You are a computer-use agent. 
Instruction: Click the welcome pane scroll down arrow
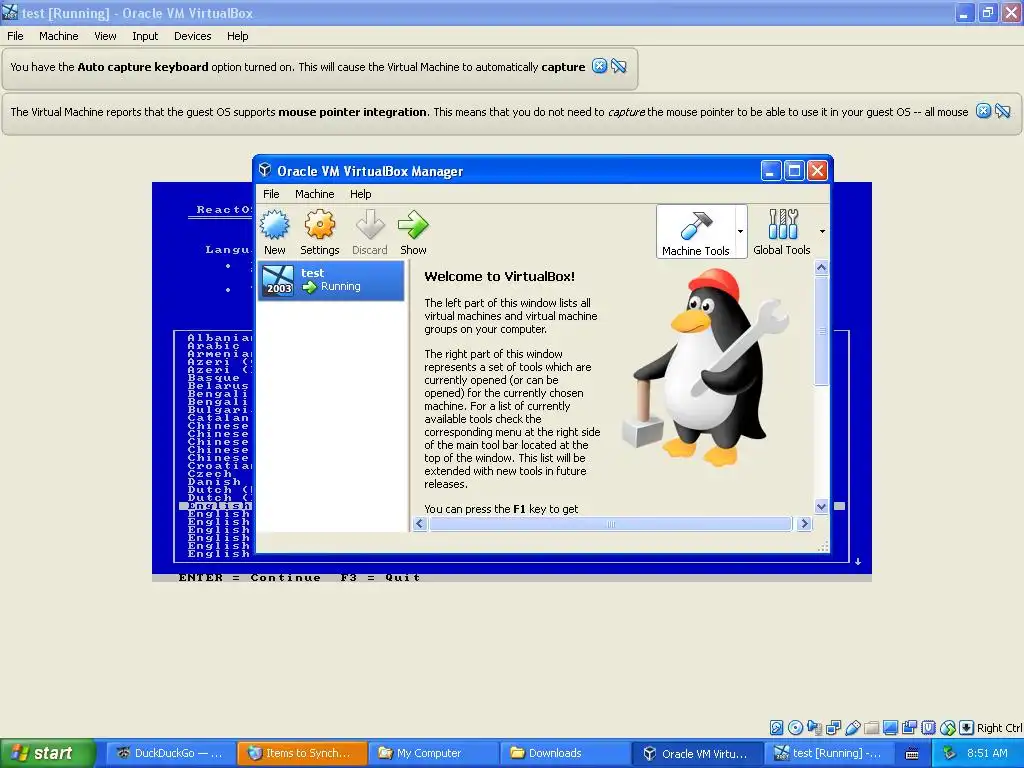(822, 506)
